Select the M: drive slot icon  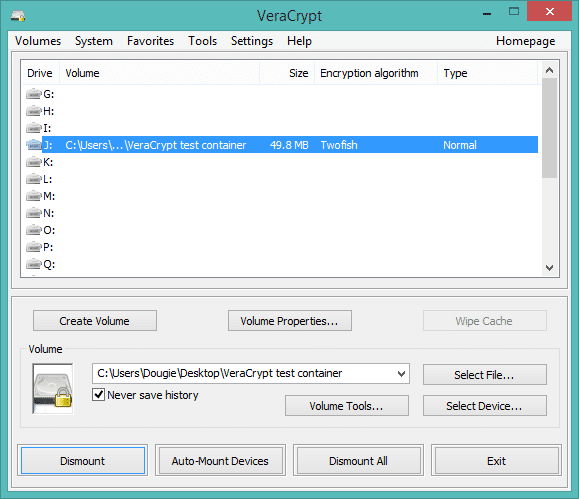[x=34, y=196]
